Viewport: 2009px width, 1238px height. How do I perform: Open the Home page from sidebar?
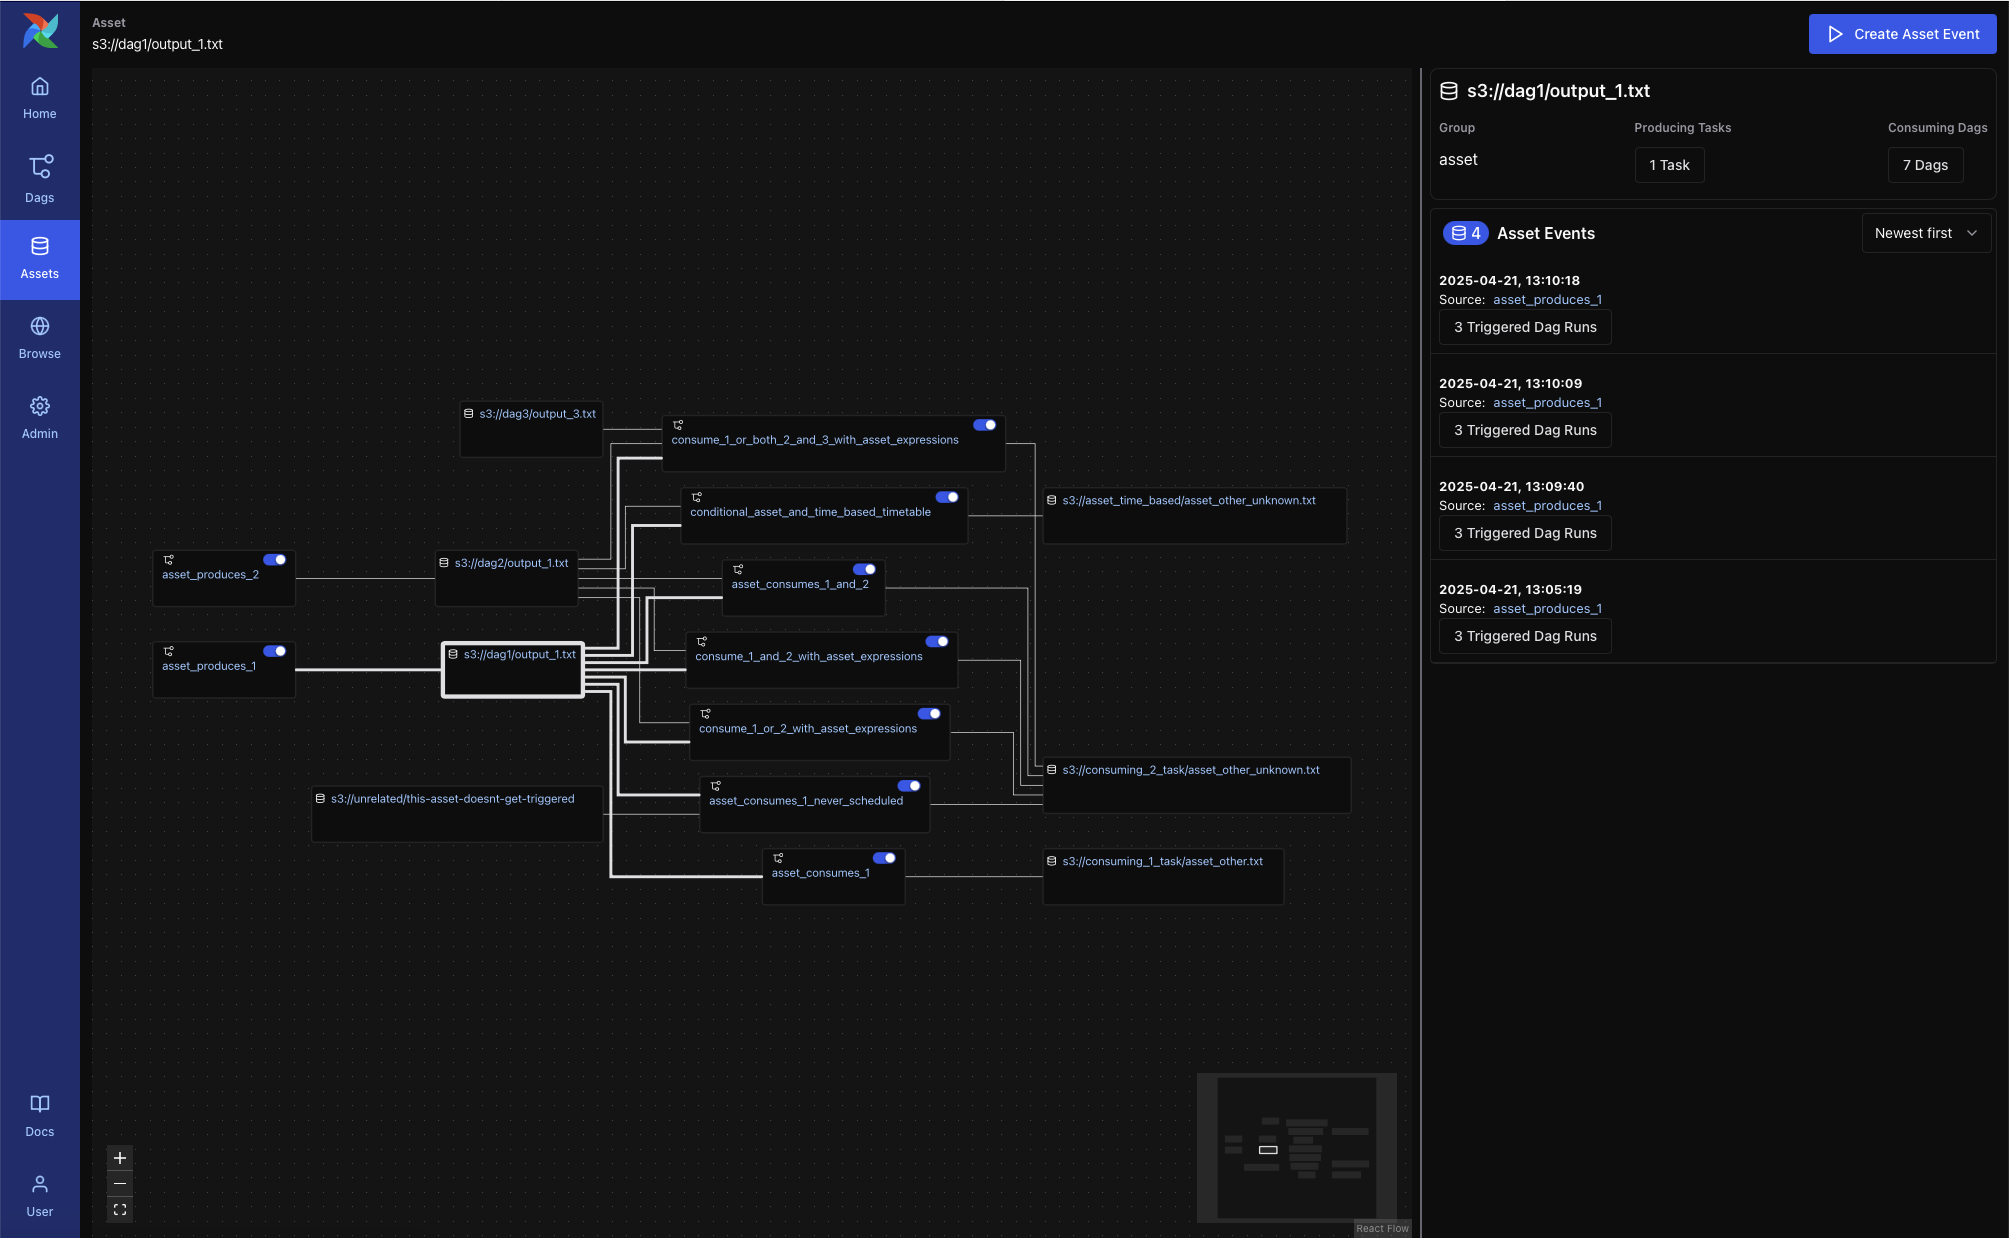pyautogui.click(x=40, y=98)
